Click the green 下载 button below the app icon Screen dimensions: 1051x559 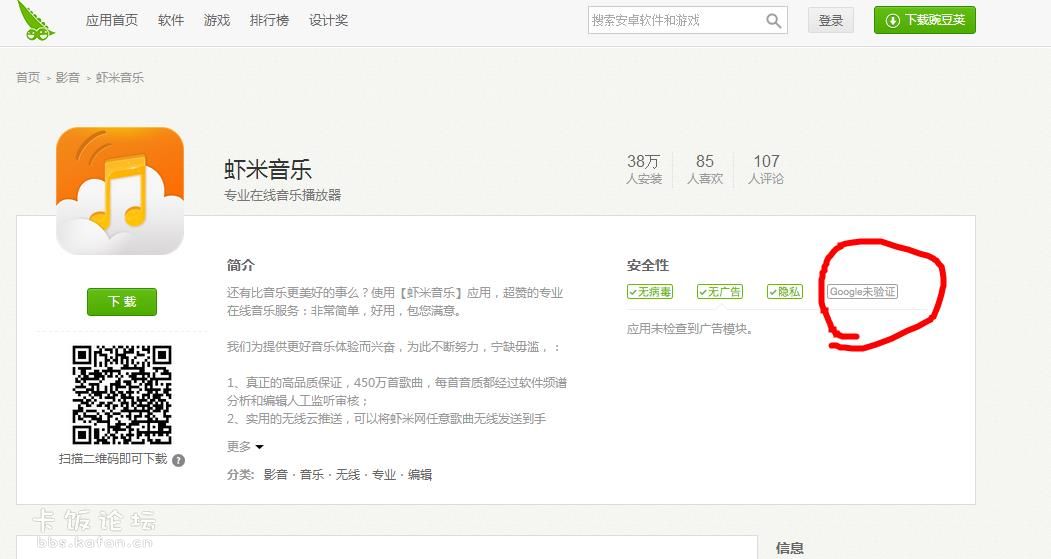[122, 302]
